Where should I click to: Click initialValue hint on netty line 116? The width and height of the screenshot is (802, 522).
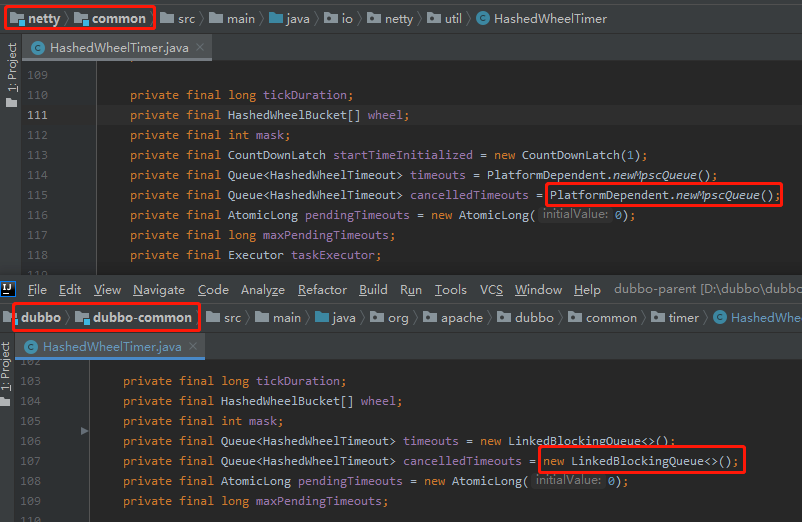(x=575, y=215)
